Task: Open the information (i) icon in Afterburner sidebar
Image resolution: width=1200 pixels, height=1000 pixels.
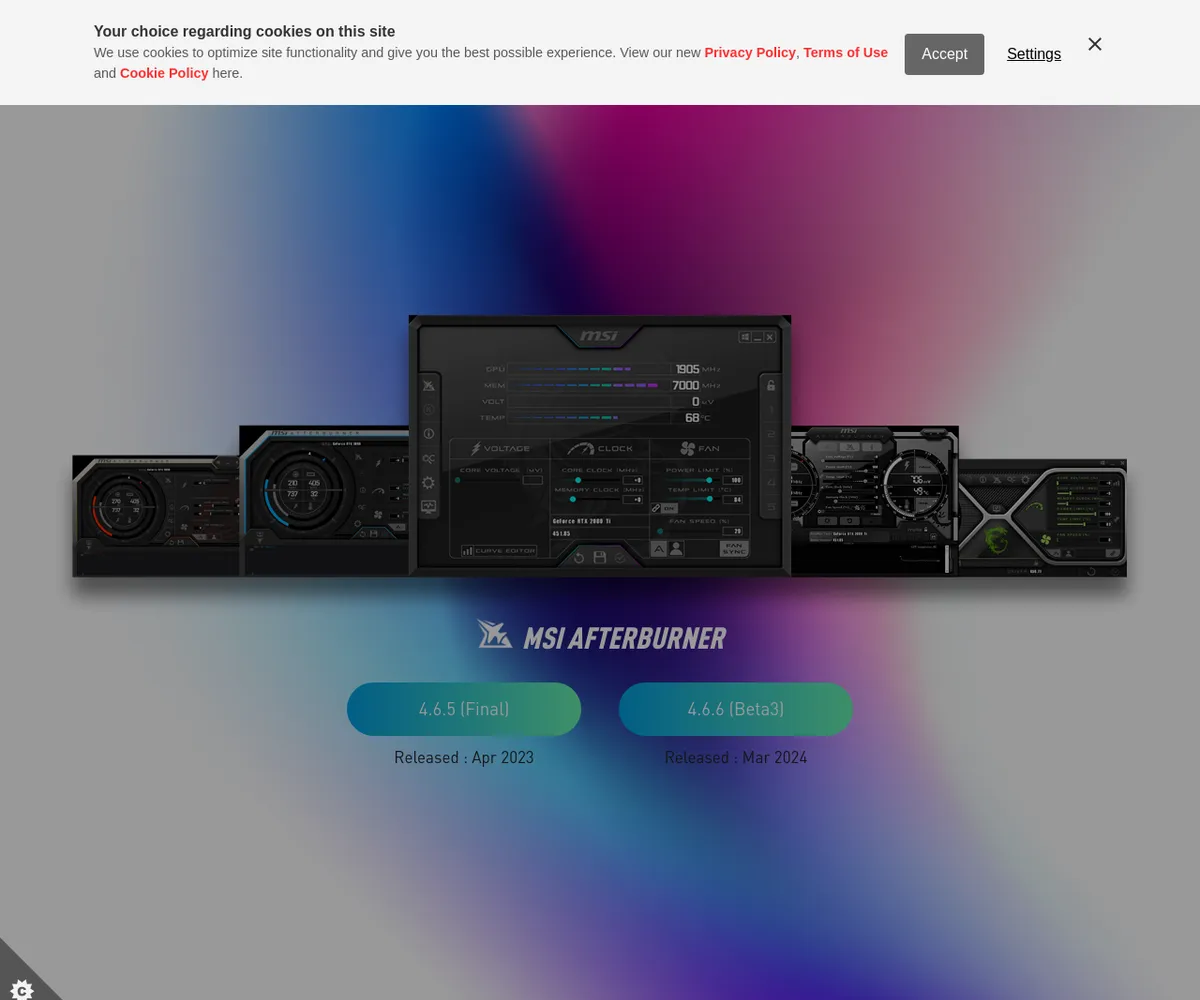Action: [429, 434]
